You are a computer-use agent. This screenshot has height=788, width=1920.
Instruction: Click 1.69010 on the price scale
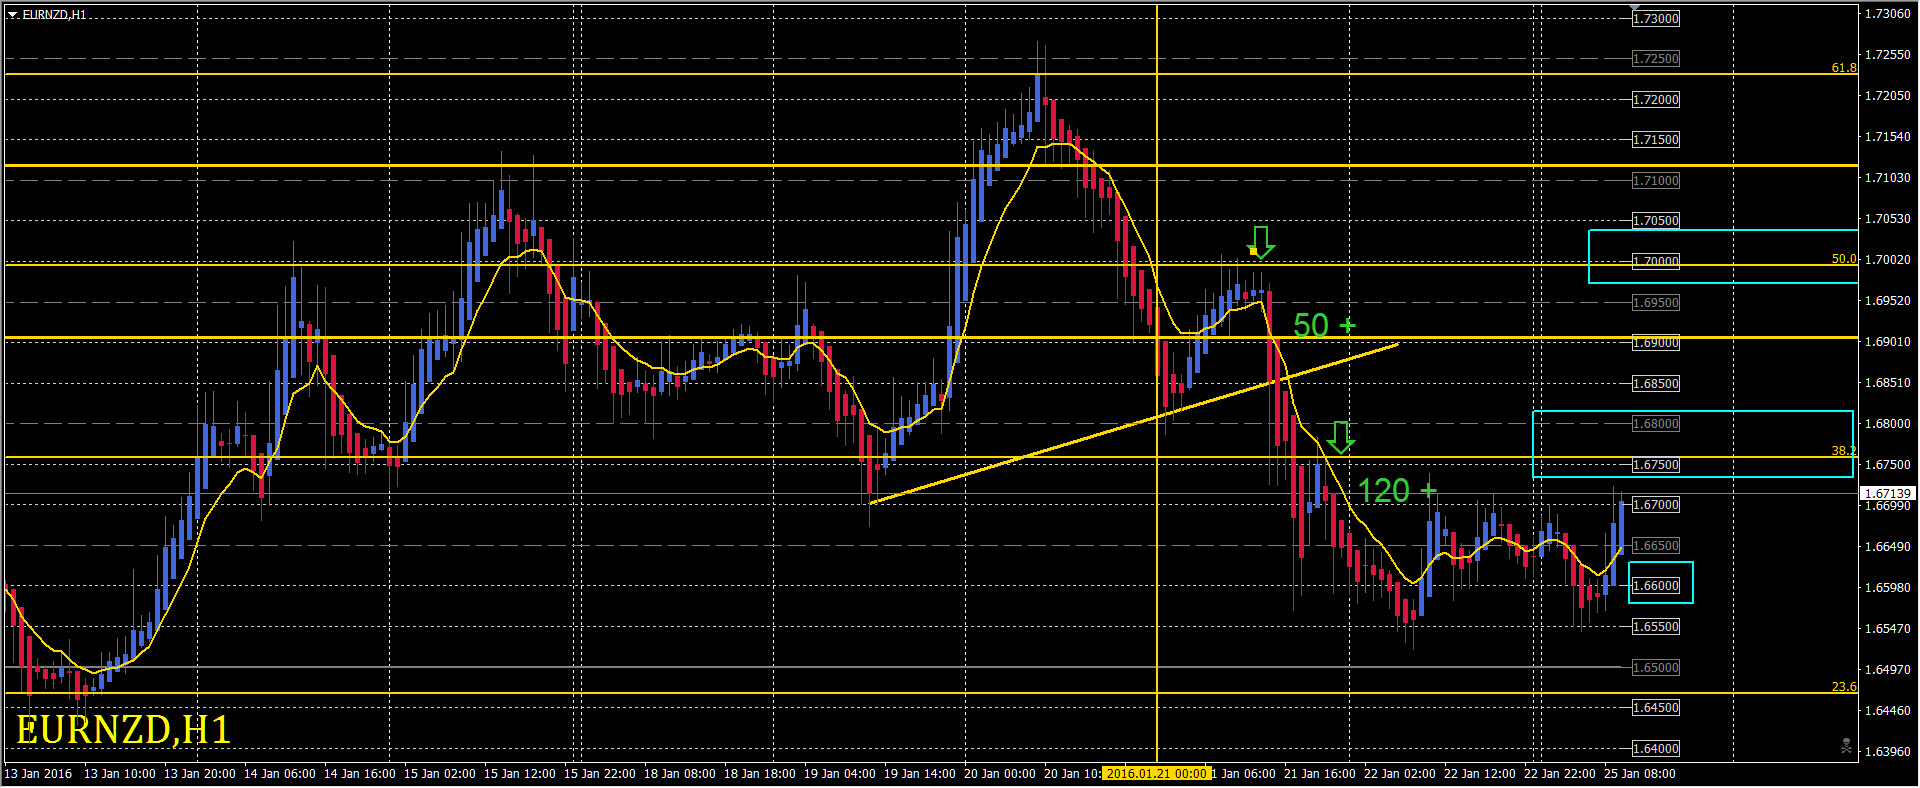pos(1888,342)
